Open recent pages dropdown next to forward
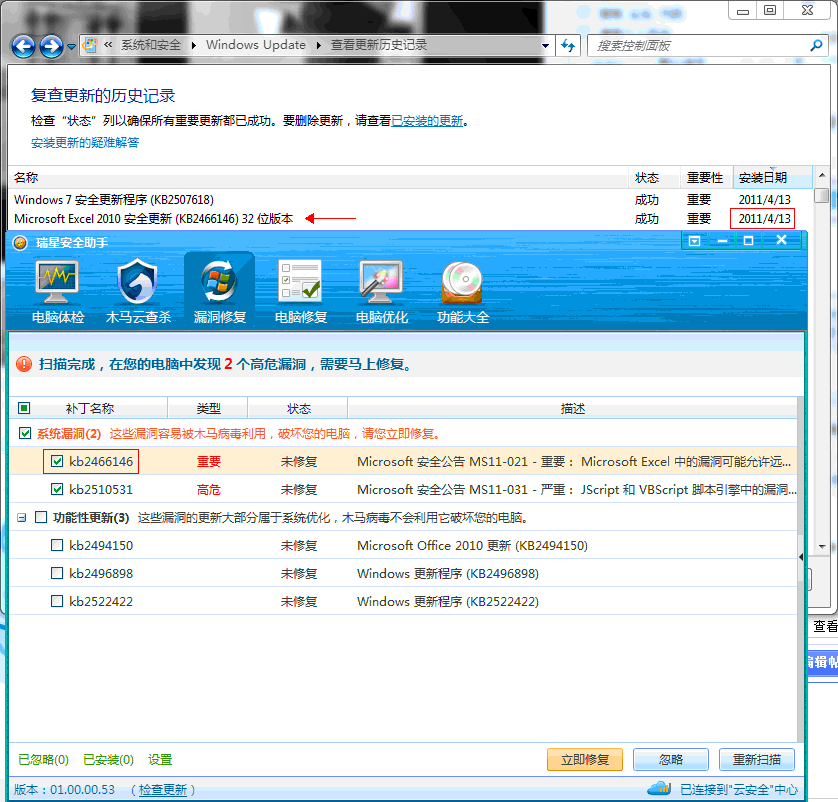This screenshot has width=838, height=802. (x=71, y=47)
